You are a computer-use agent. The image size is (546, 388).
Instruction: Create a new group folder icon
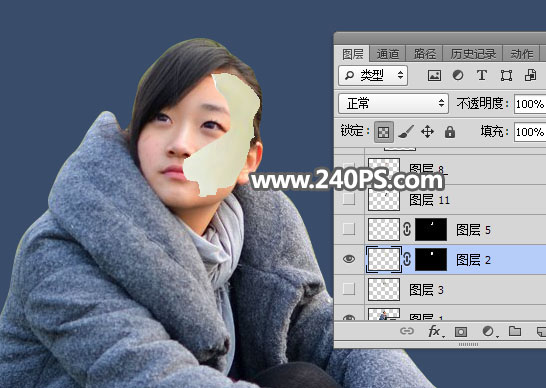coord(515,331)
